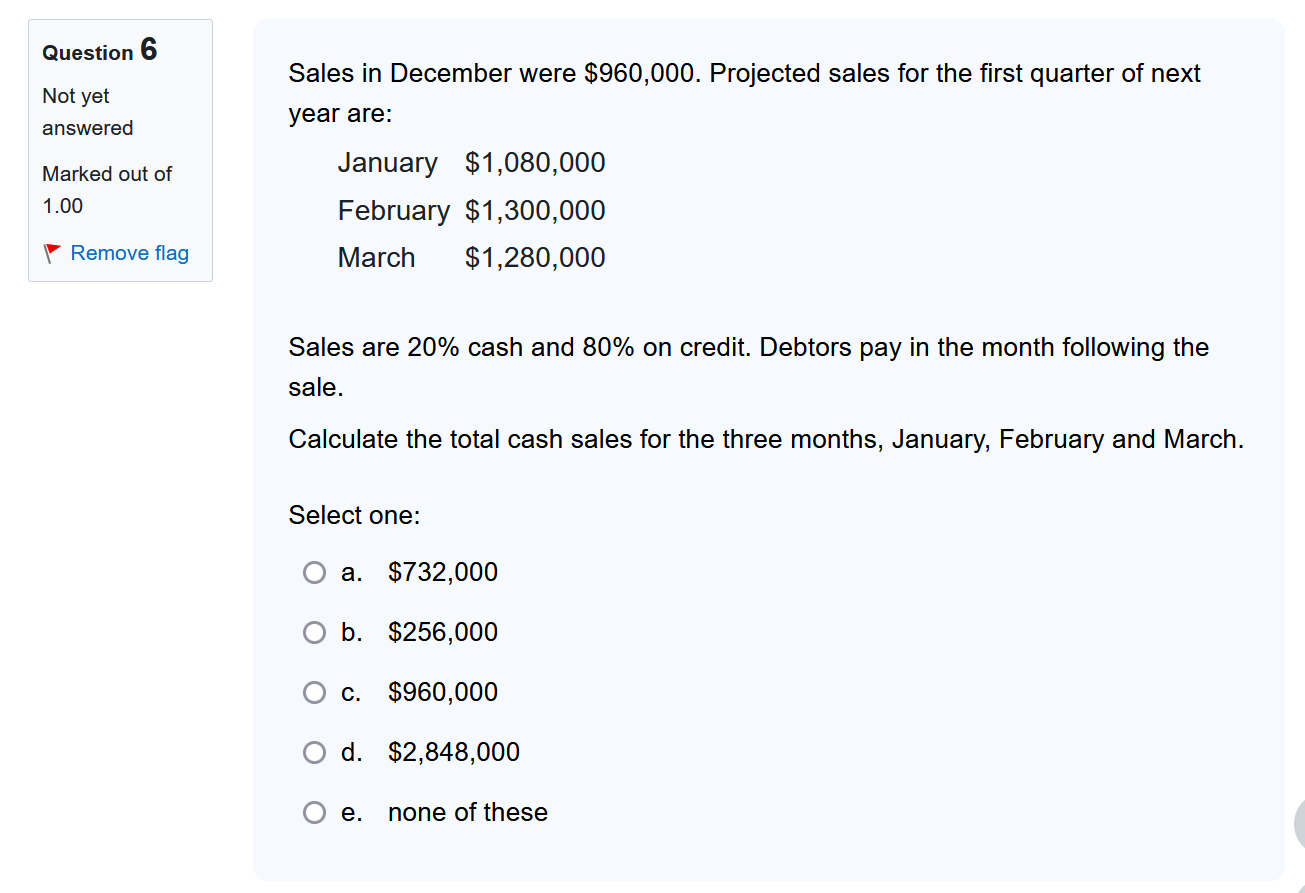Unflag Question 6 via Remove flag

coord(129,253)
